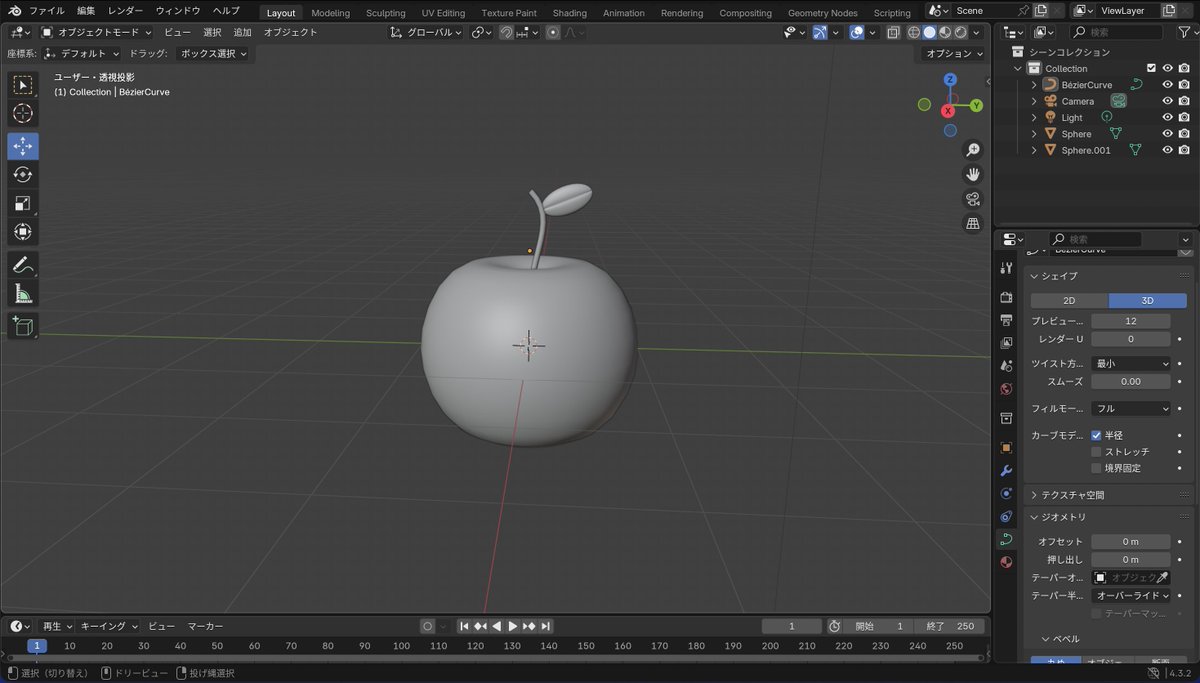Screen dimensions: 1200x683
Task: Open the World properties tab icon
Action: click(x=1007, y=389)
